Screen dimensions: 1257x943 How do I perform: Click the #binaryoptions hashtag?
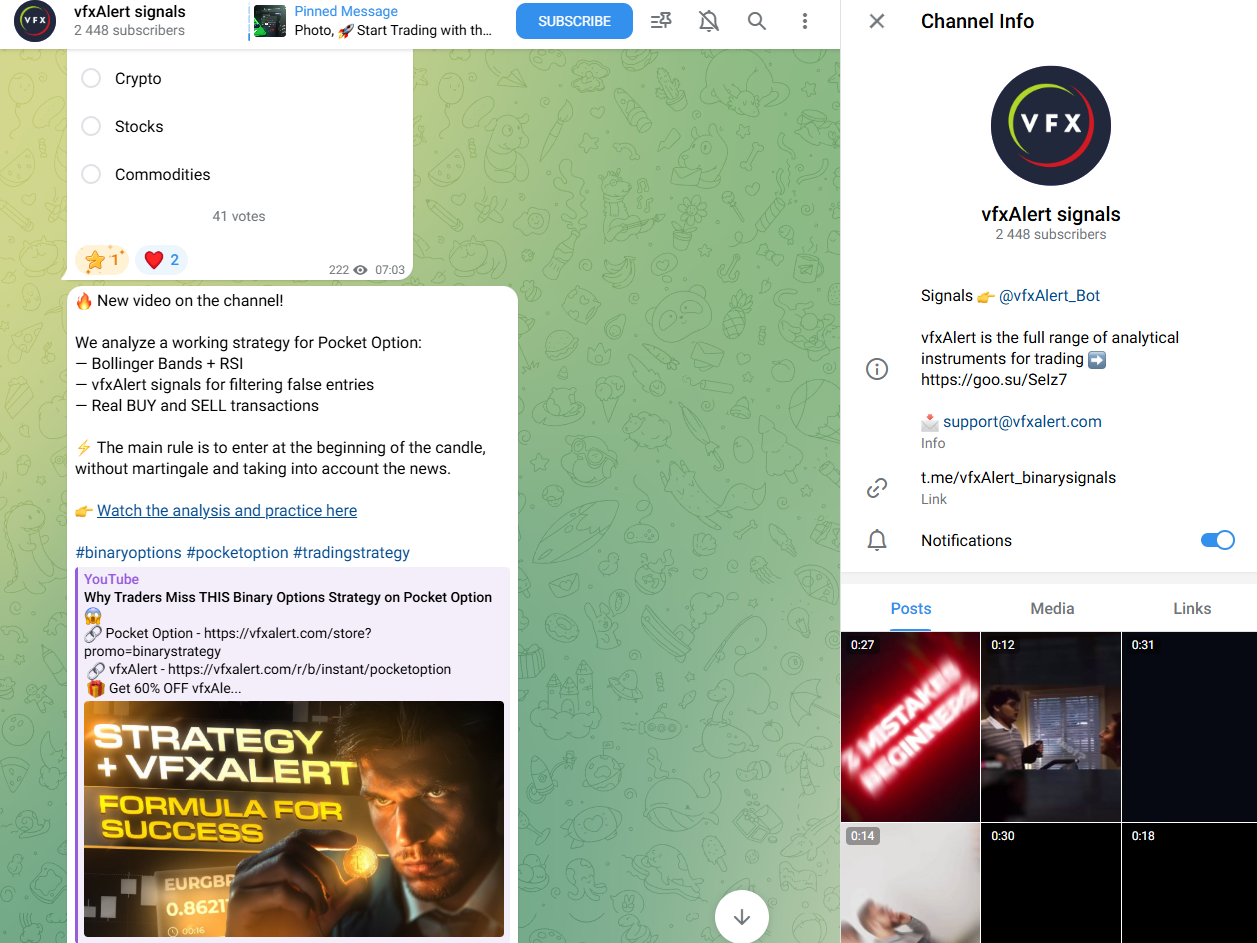[128, 553]
